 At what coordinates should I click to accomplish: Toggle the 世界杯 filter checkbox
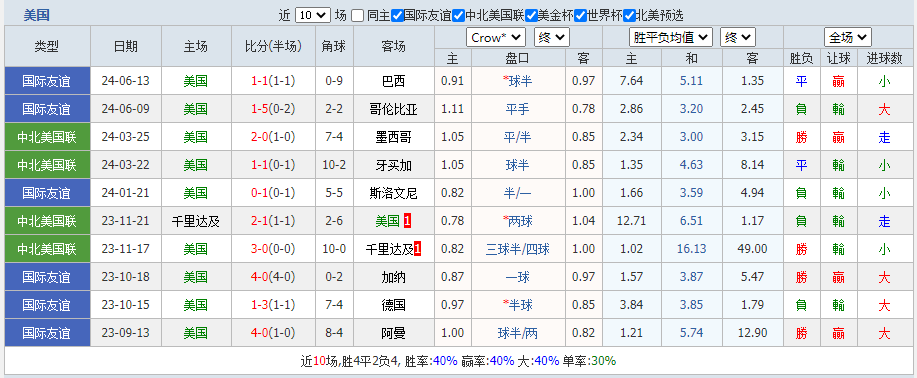coord(580,16)
